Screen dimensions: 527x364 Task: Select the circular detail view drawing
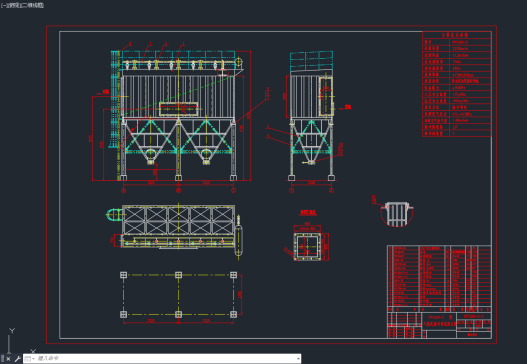(x=397, y=214)
